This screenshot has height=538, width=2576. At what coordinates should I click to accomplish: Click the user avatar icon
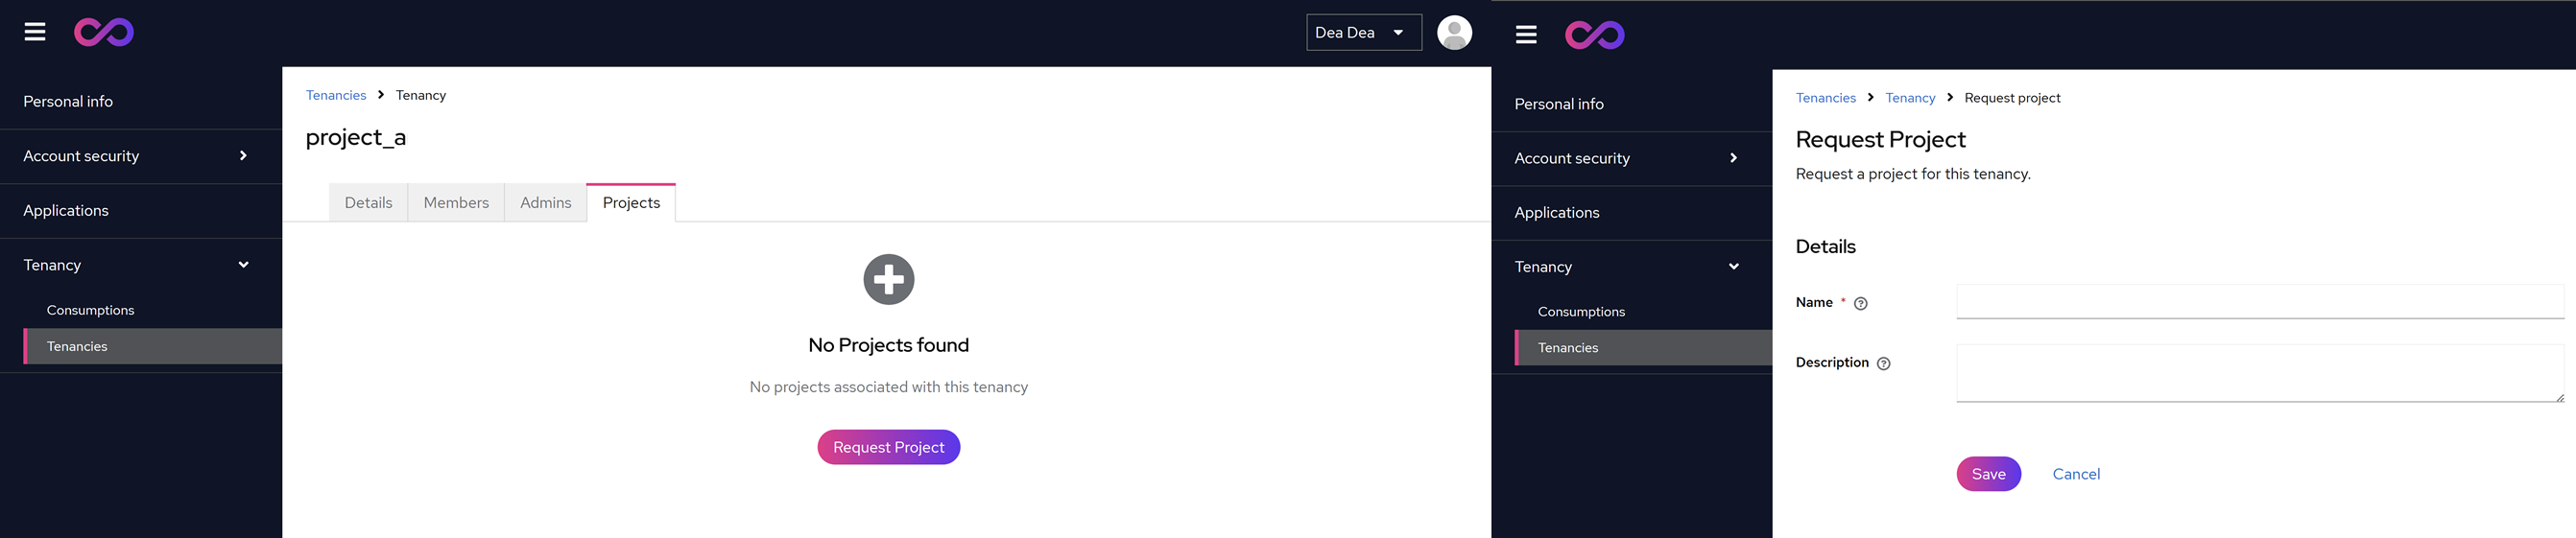(x=1453, y=33)
